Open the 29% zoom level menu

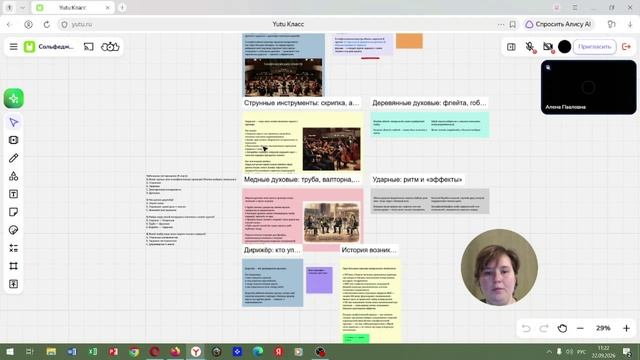603,328
